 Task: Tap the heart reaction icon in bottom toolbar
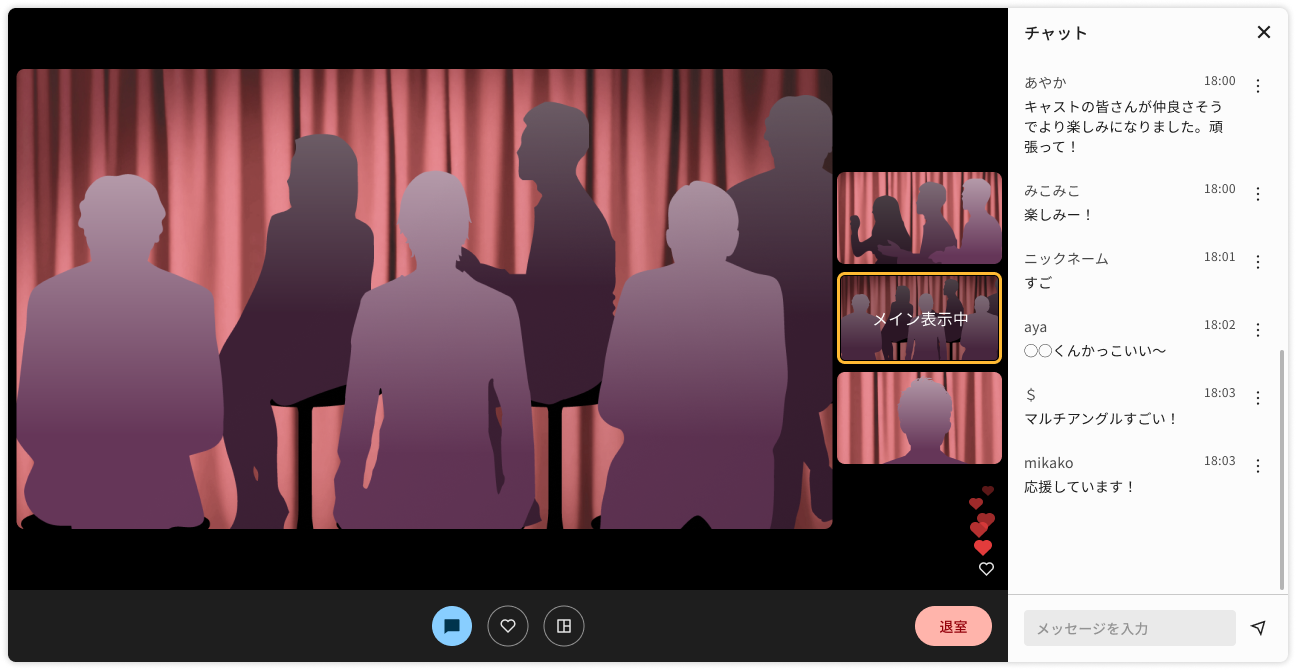pos(508,625)
